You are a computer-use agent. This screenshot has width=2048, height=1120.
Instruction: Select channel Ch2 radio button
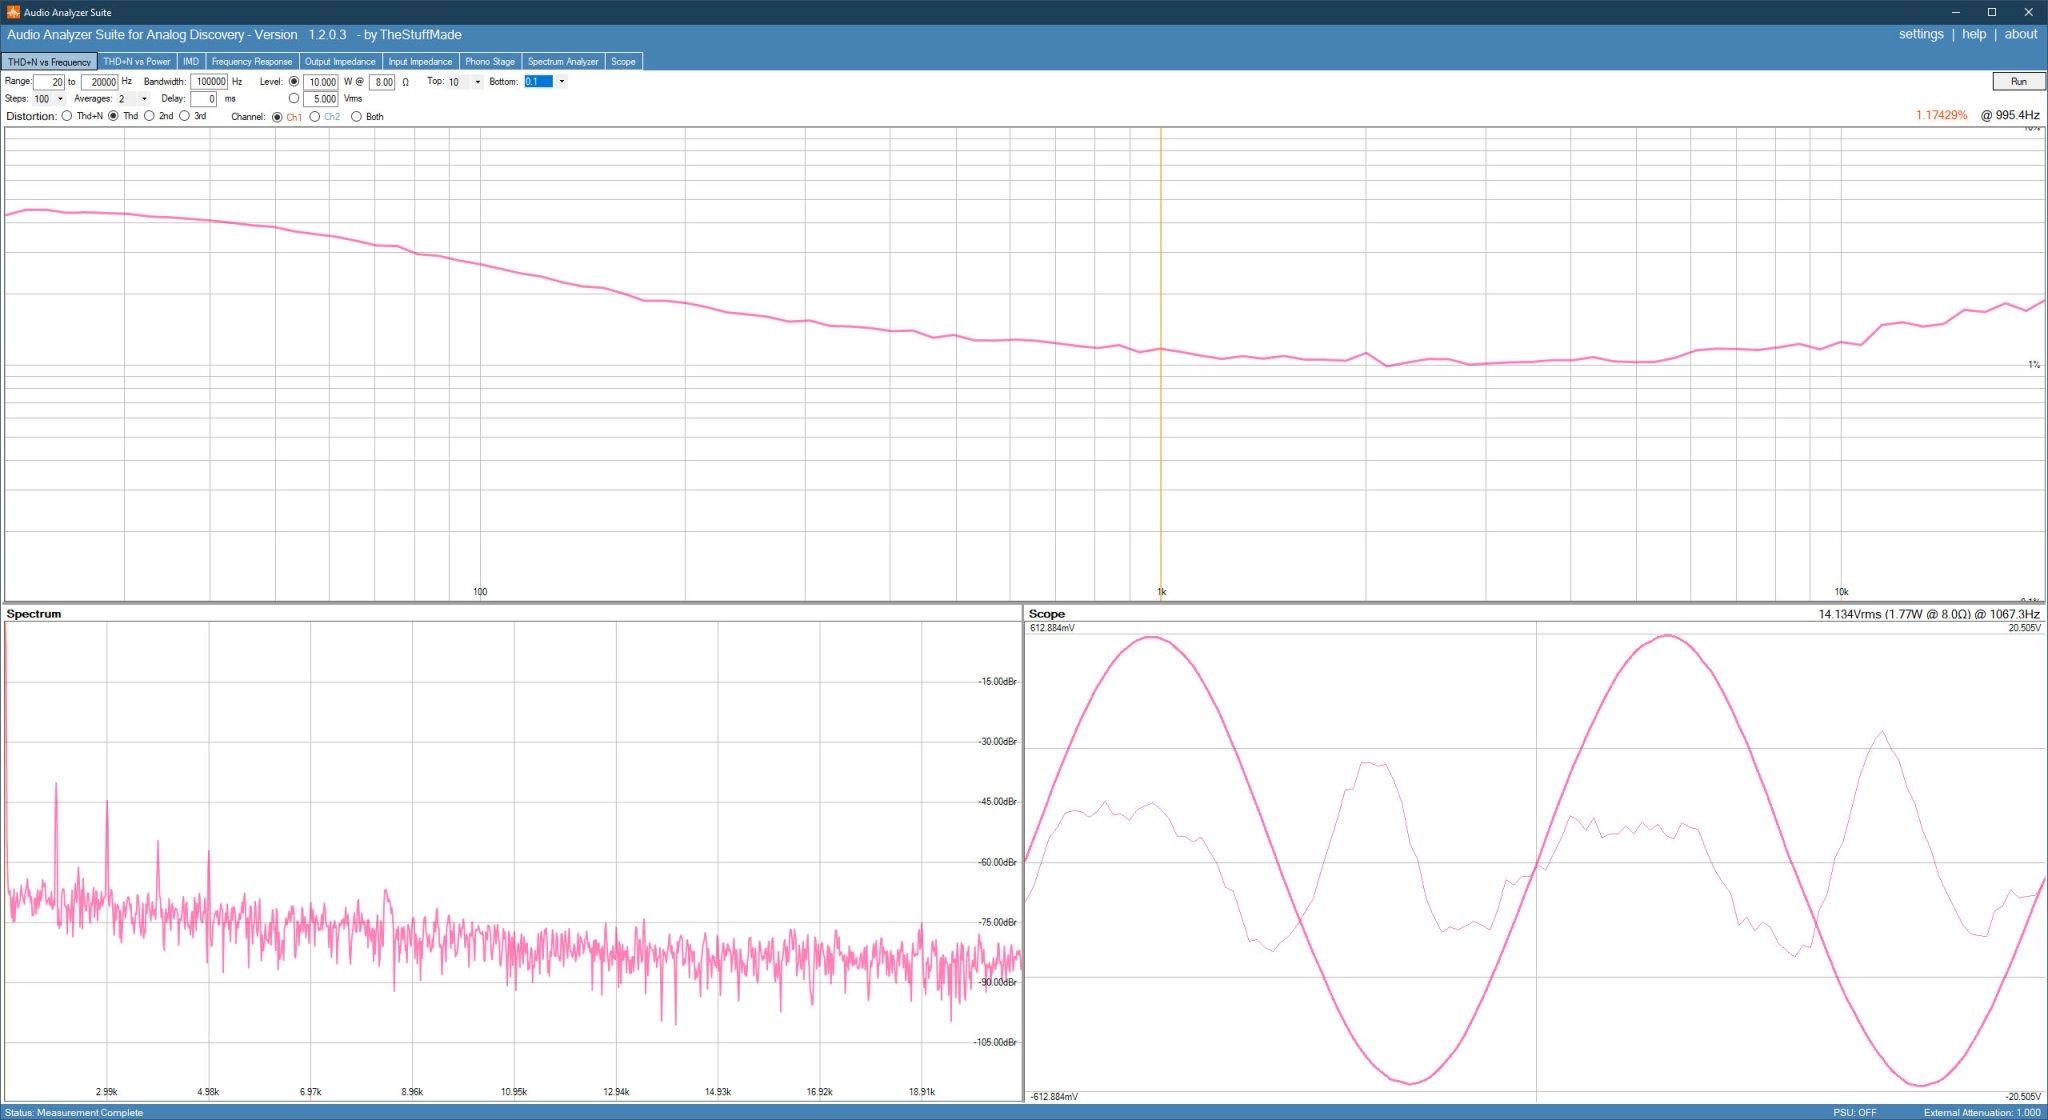(x=315, y=117)
